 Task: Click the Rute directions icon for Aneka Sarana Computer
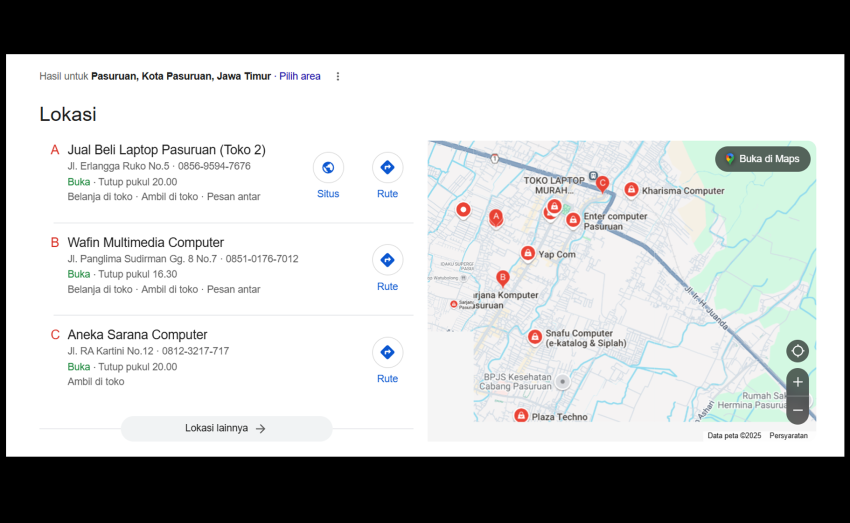pos(387,352)
